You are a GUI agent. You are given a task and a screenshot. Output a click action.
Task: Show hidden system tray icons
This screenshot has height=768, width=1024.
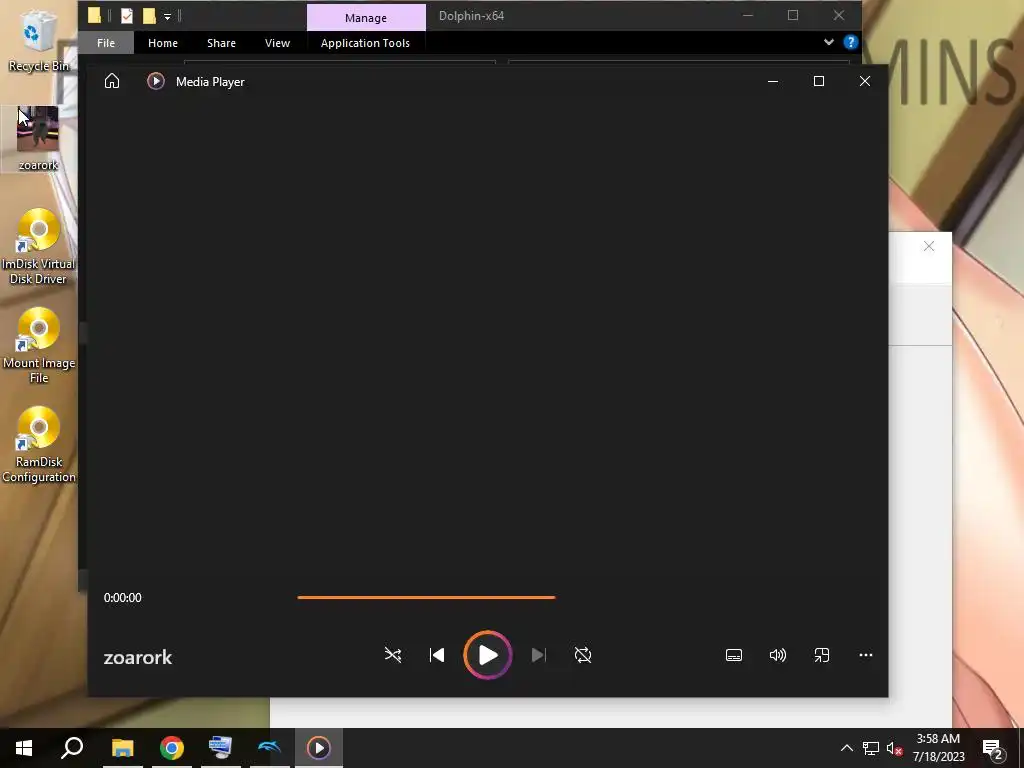click(846, 748)
